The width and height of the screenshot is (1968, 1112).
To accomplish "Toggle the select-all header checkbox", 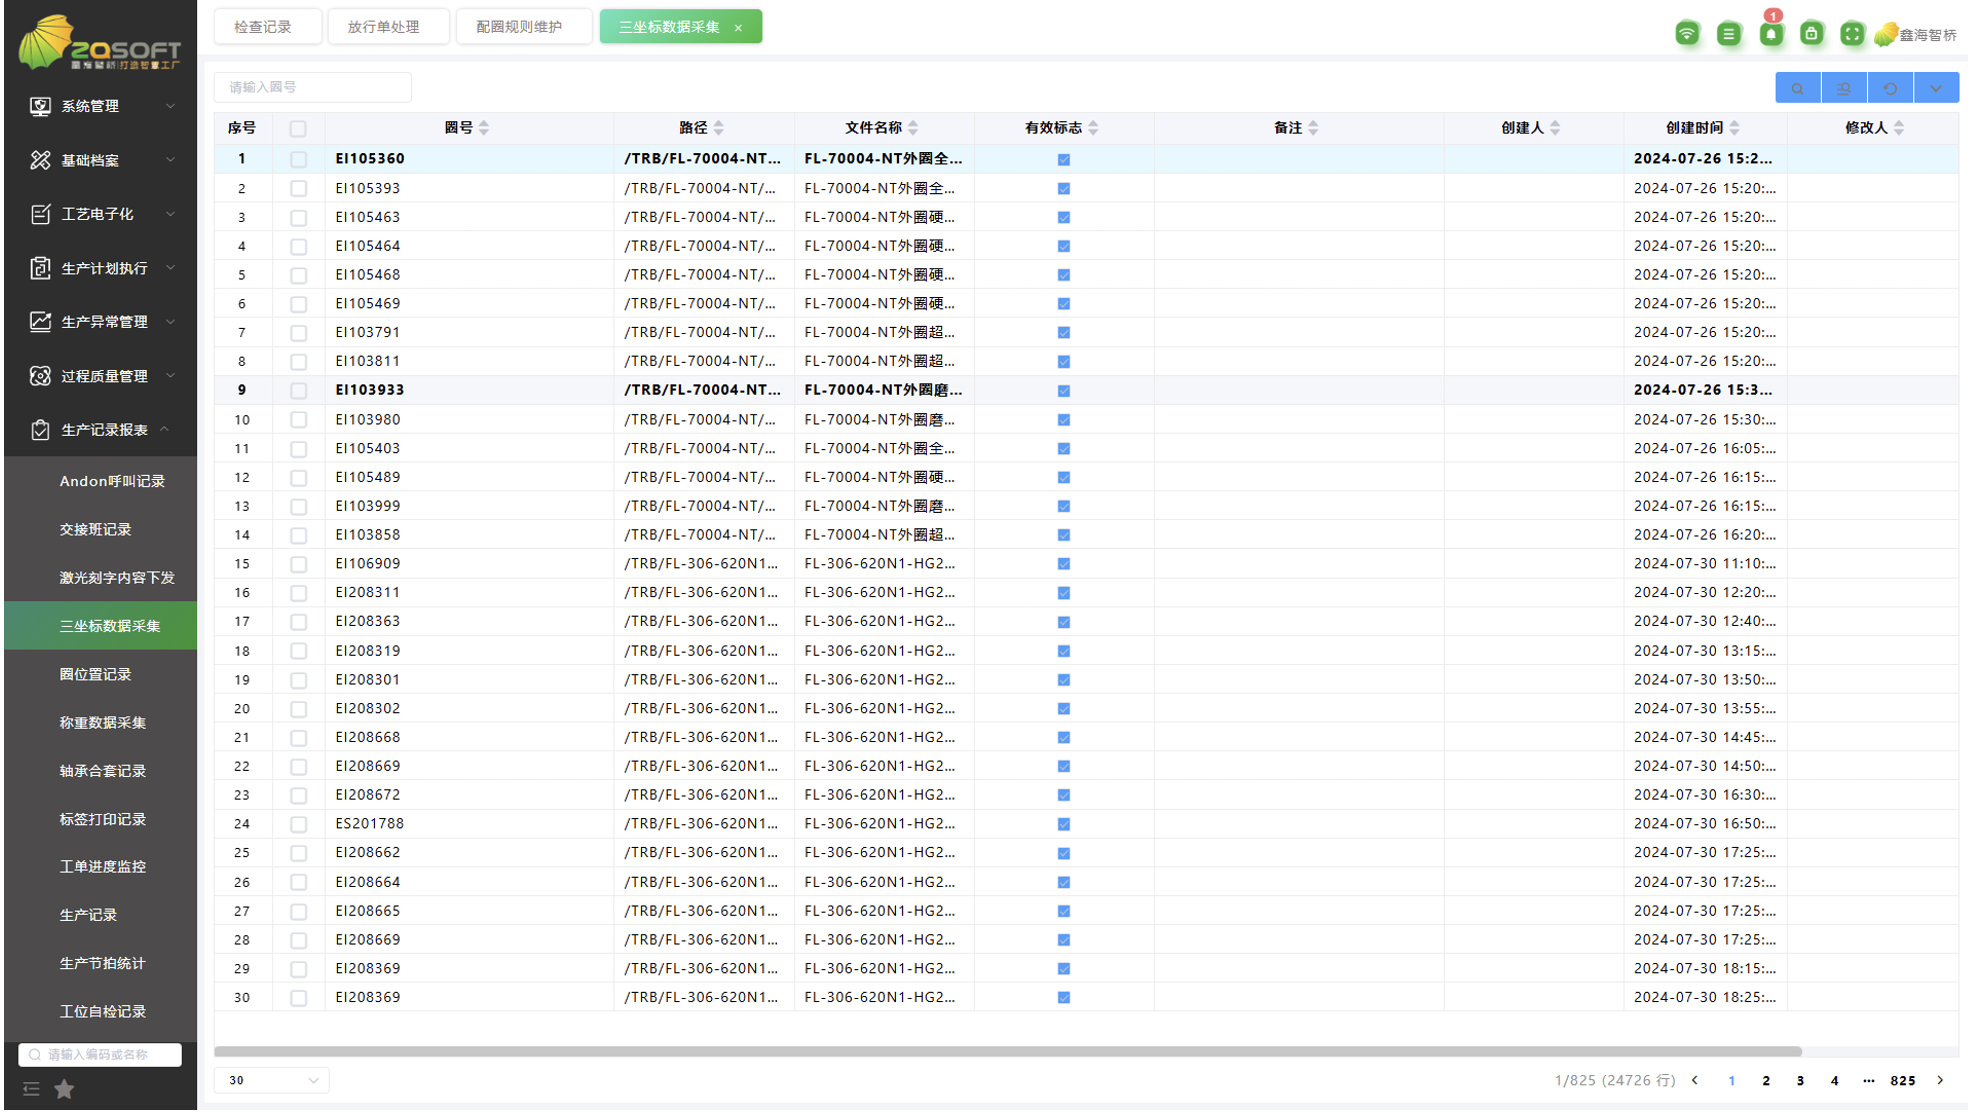I will (298, 128).
